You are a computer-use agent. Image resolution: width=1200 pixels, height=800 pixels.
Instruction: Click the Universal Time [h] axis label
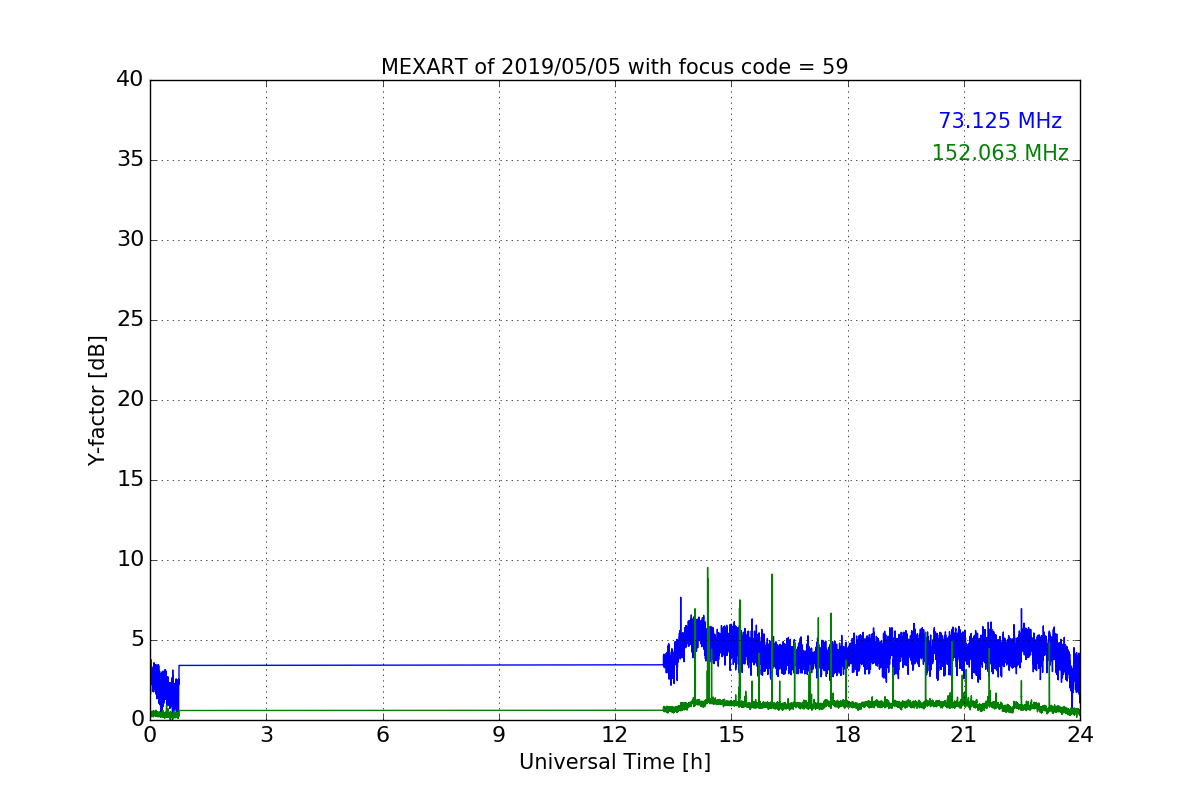pos(615,762)
